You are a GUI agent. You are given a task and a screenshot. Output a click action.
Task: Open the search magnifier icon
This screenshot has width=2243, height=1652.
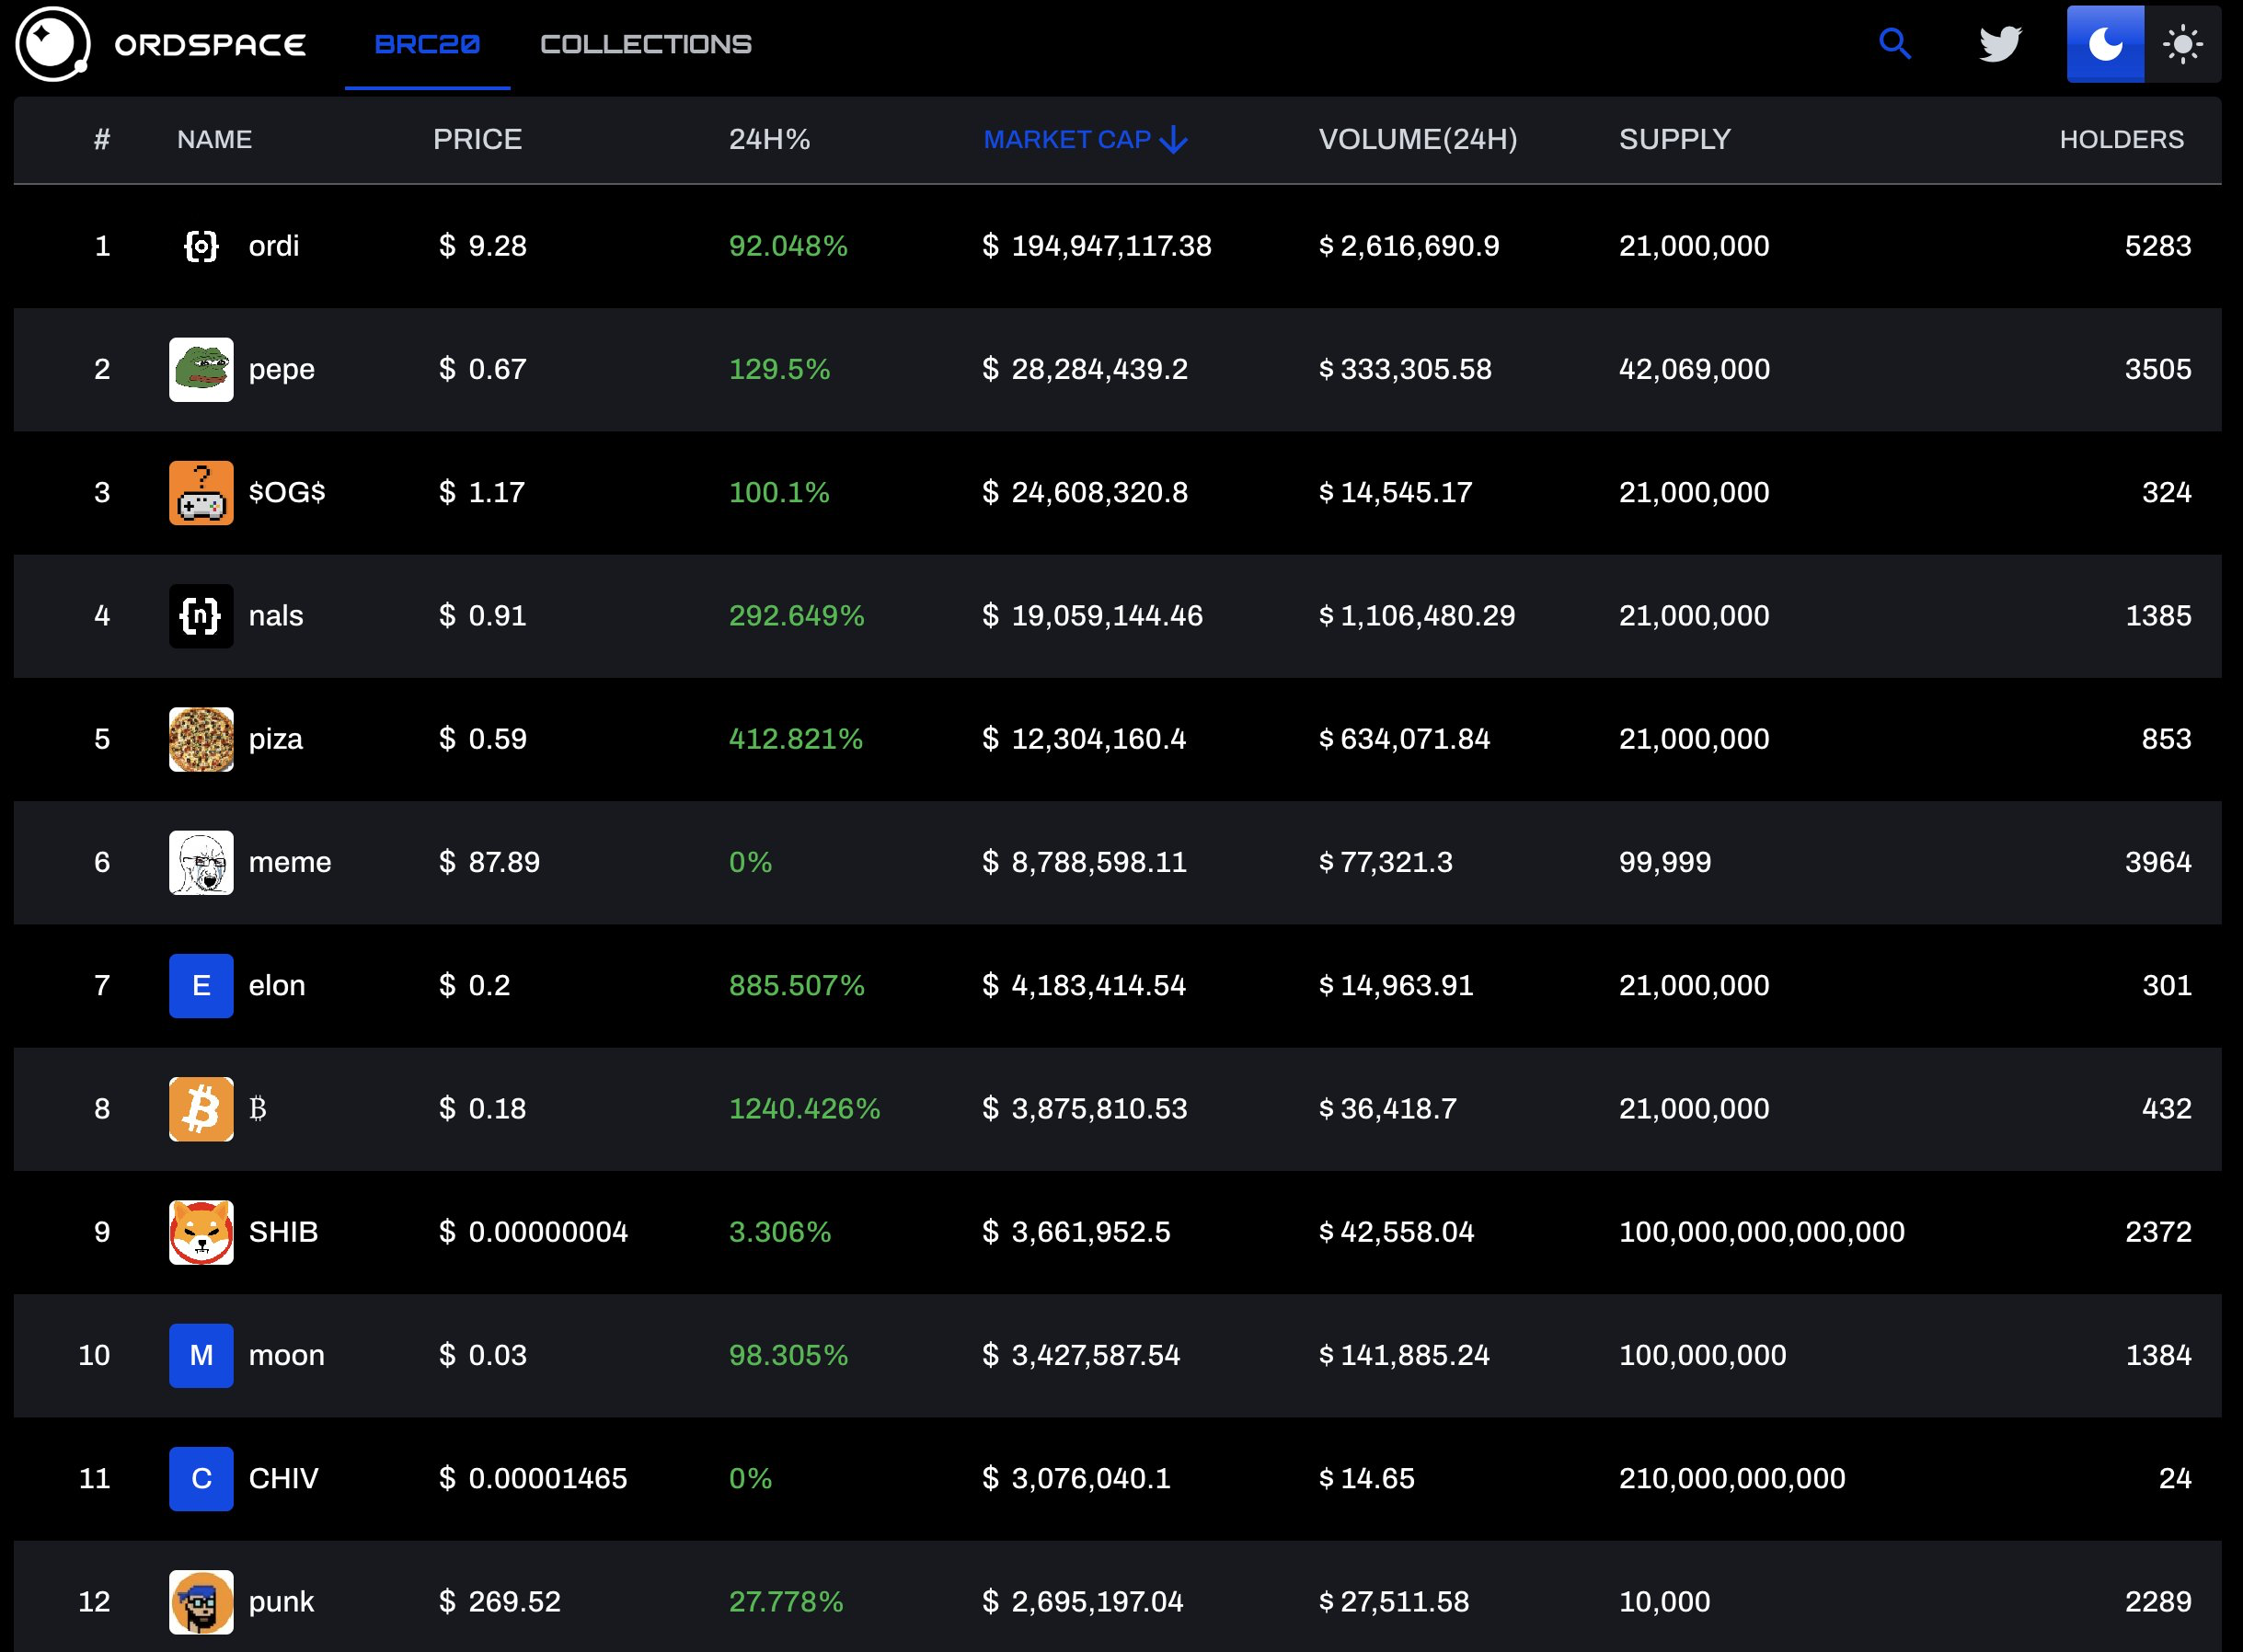[x=1894, y=44]
